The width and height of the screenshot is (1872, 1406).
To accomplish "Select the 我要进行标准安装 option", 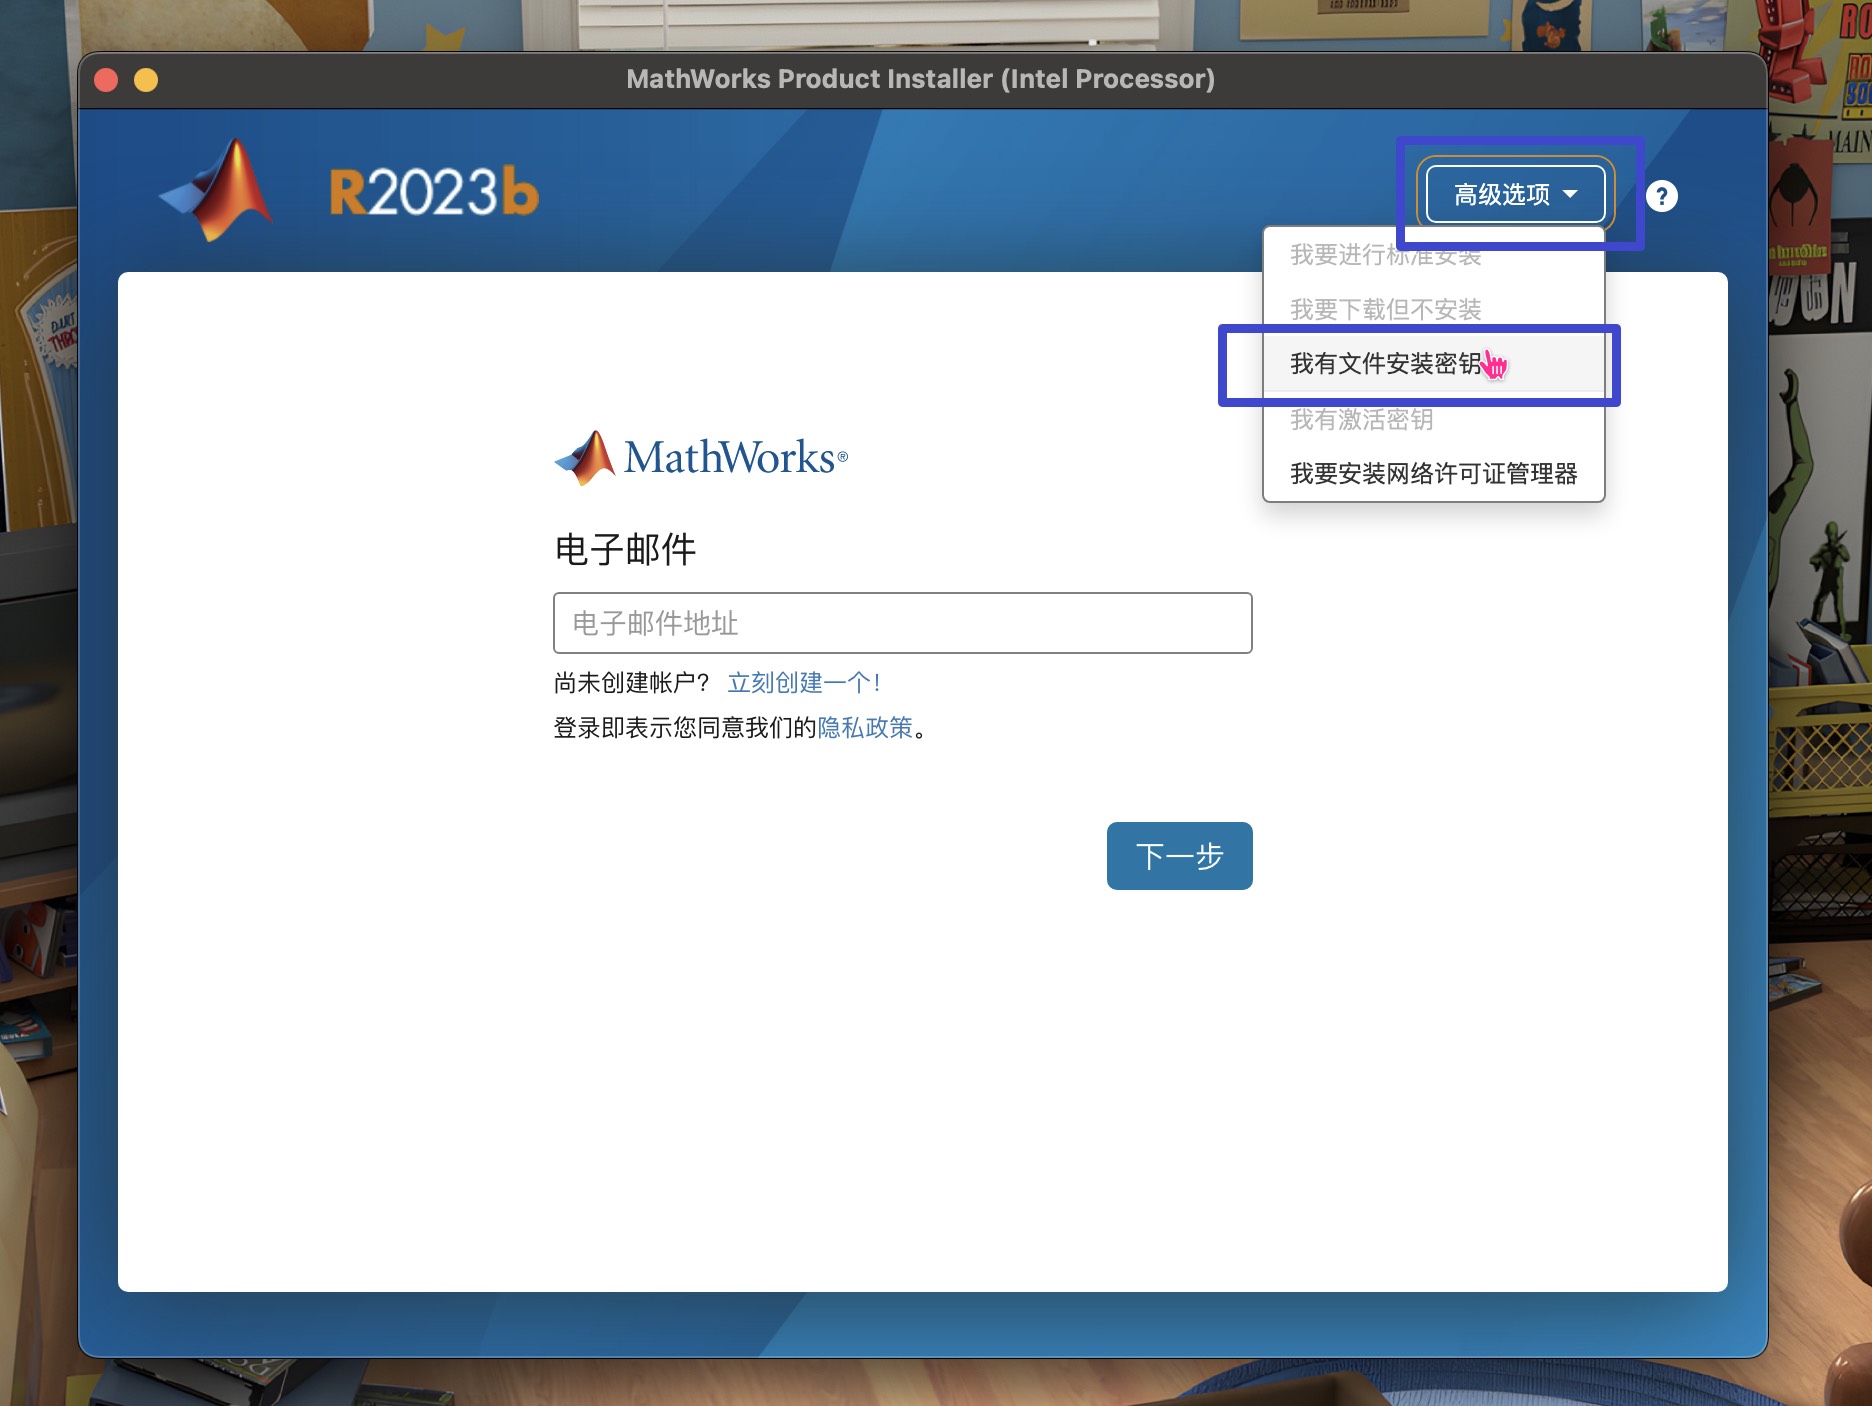I will pos(1386,256).
